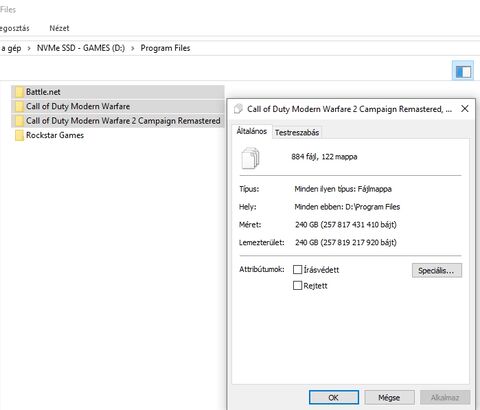Select the Call of Duty Modern Warfare row

(x=118, y=106)
